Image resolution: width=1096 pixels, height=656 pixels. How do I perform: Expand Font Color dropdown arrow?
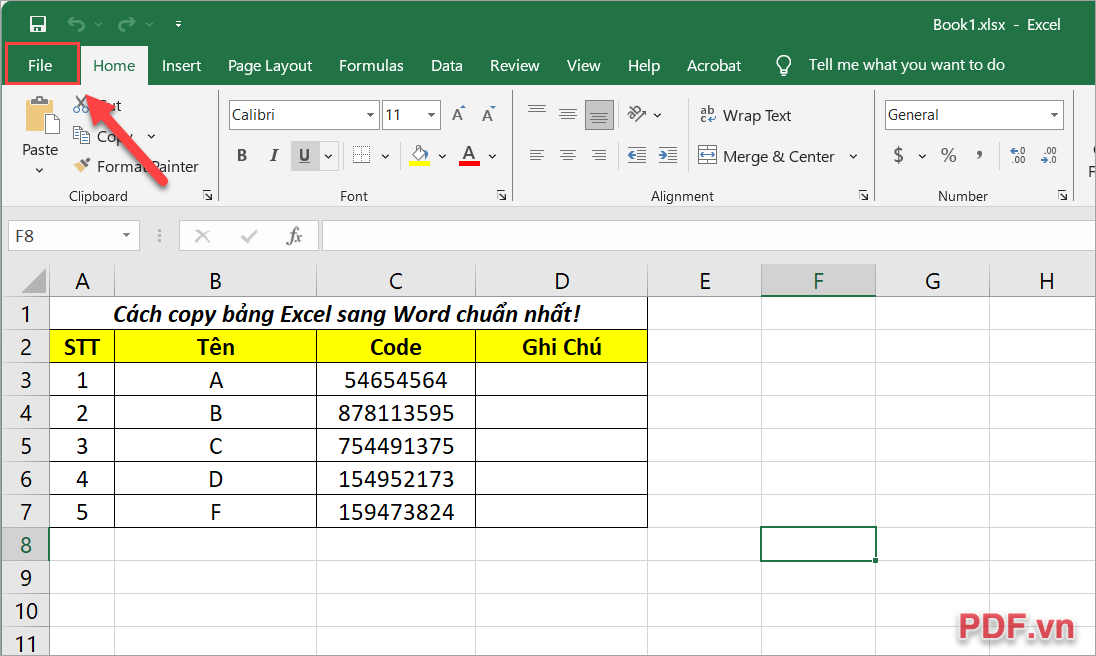(492, 156)
